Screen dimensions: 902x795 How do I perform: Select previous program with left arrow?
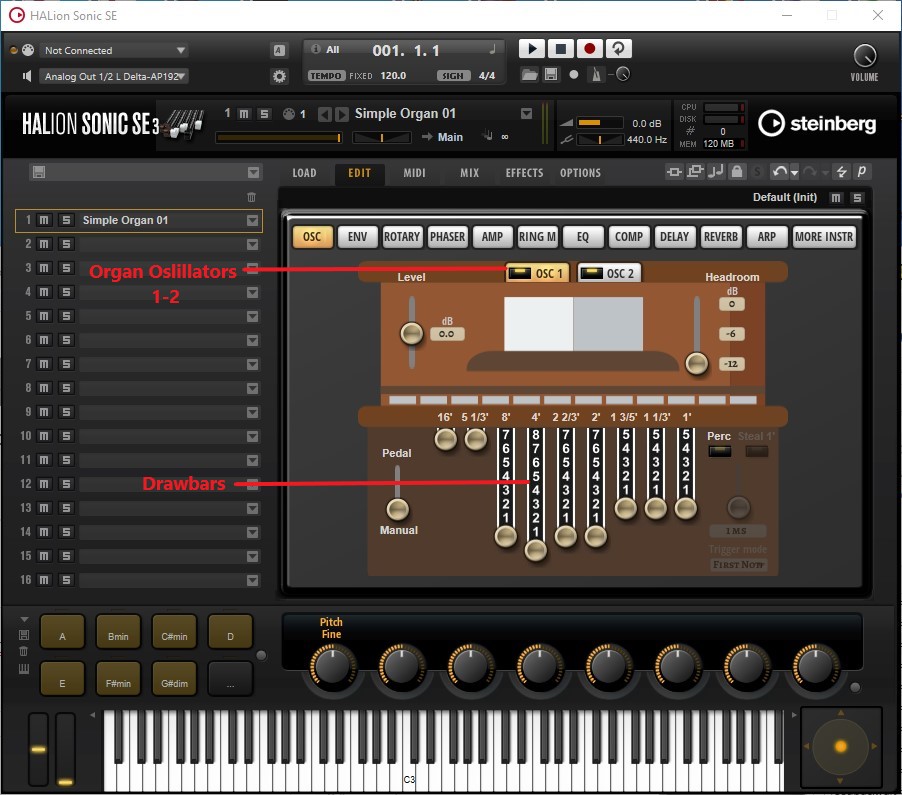point(325,114)
